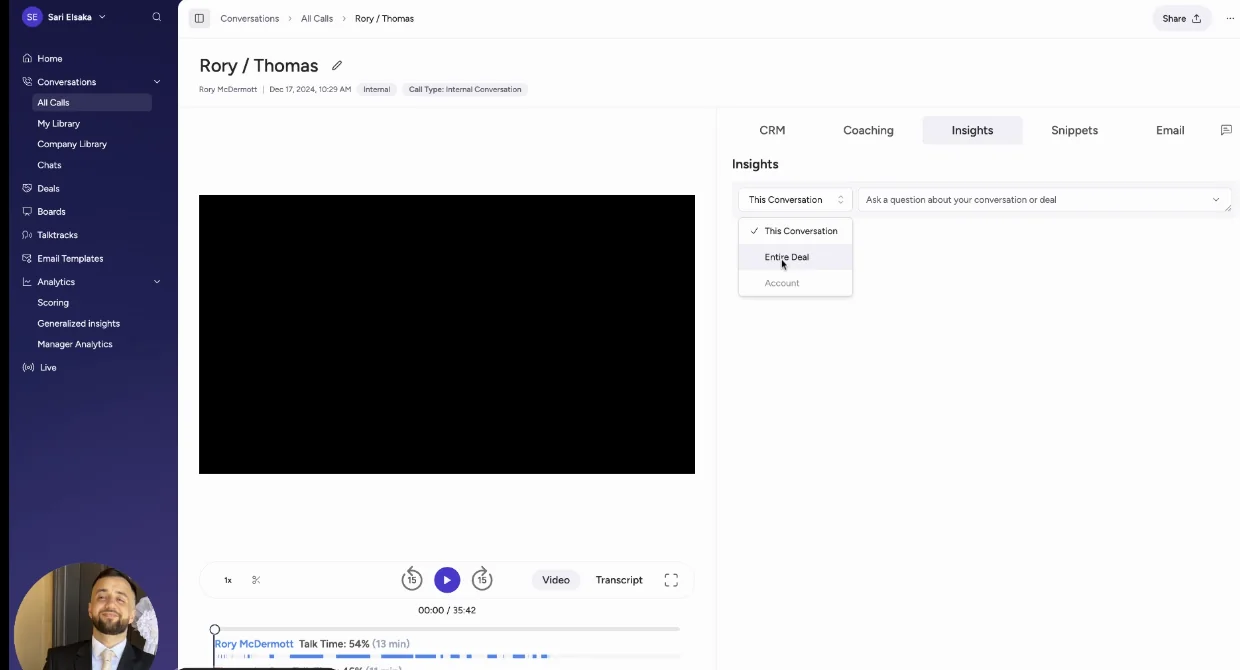Select the Entire Deal option
The height and width of the screenshot is (670, 1240).
(x=795, y=257)
